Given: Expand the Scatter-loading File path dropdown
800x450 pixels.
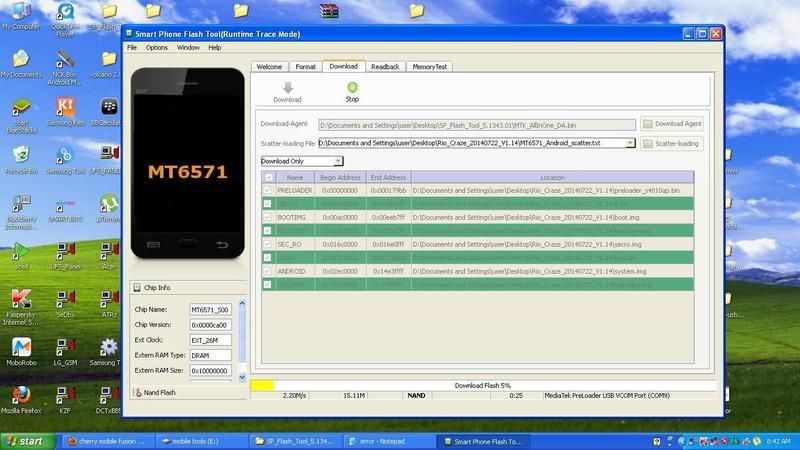Looking at the screenshot, I should 630,143.
